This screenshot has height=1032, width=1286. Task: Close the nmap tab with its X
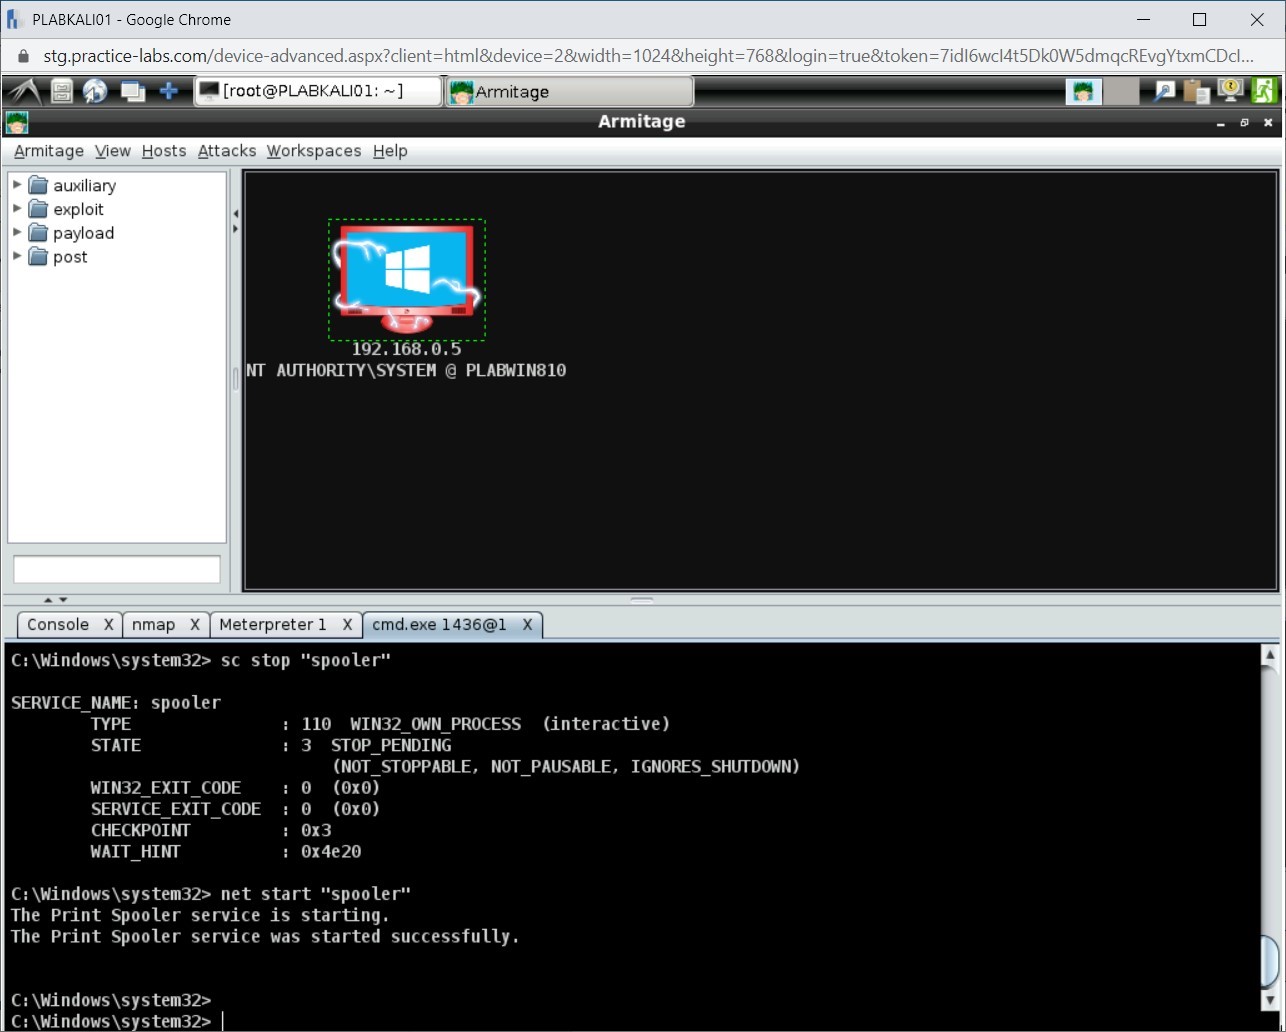(x=194, y=624)
